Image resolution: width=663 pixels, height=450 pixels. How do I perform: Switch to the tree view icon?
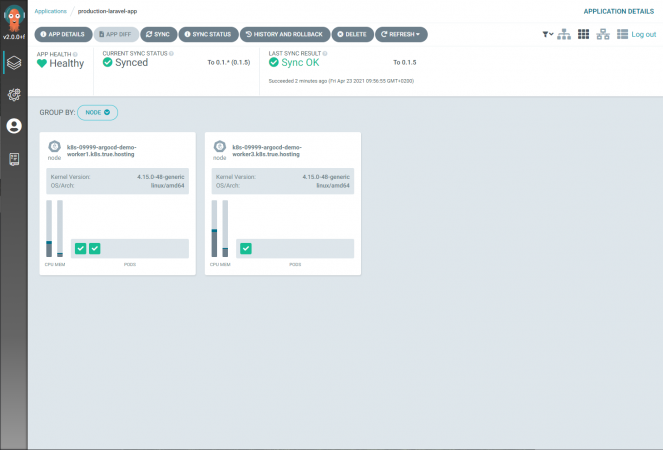[564, 34]
